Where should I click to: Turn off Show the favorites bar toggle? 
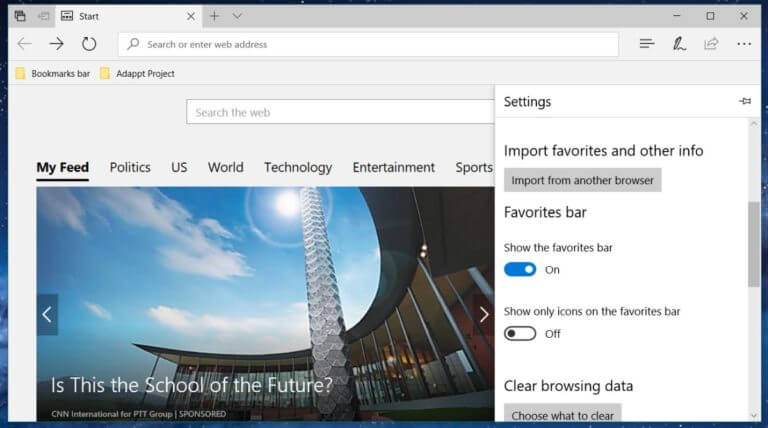(x=520, y=269)
